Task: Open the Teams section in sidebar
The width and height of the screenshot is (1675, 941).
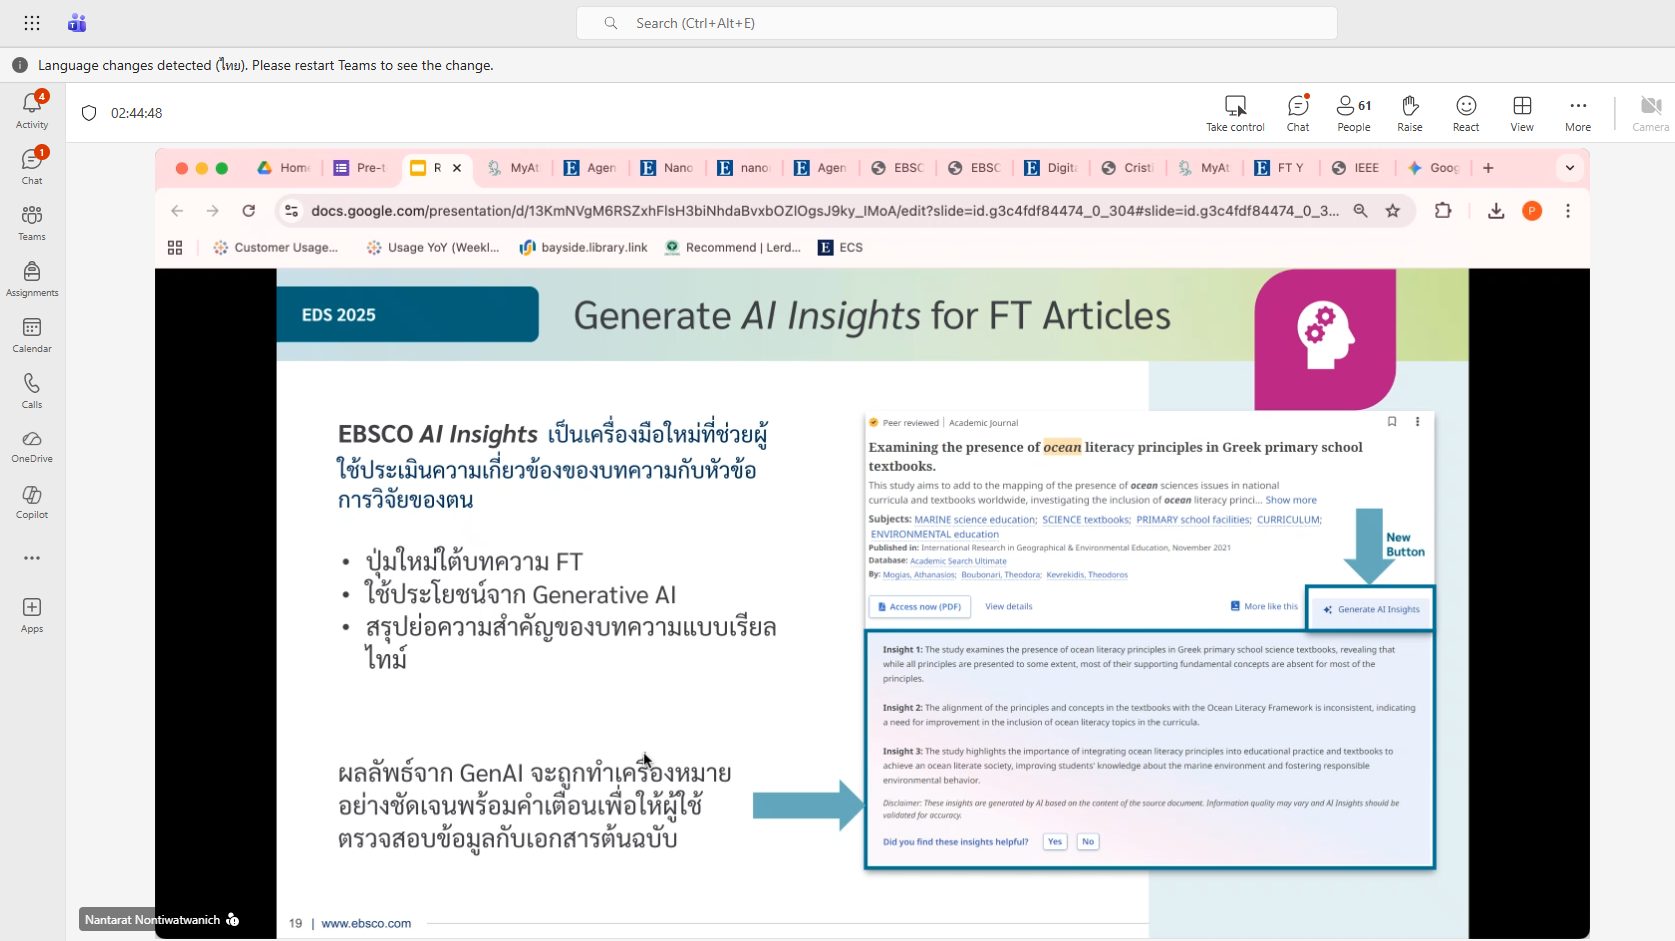Action: tap(32, 222)
